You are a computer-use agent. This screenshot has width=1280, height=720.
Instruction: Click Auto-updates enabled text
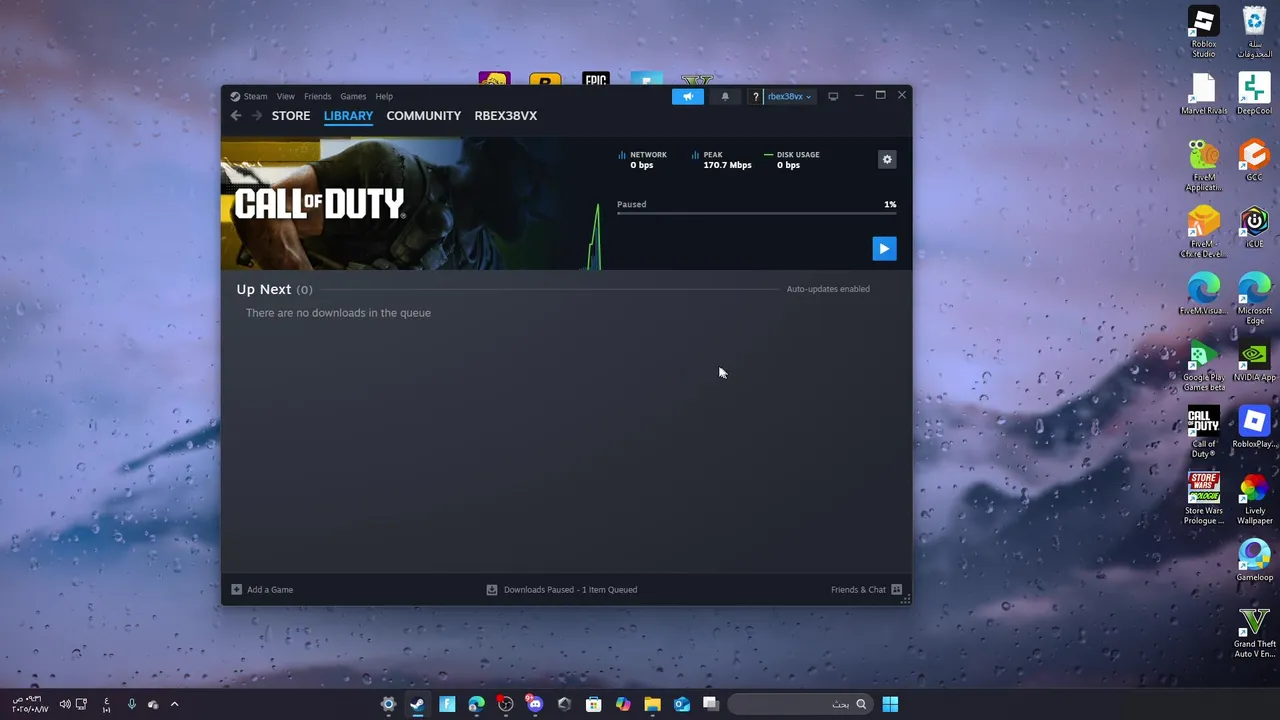tap(828, 289)
